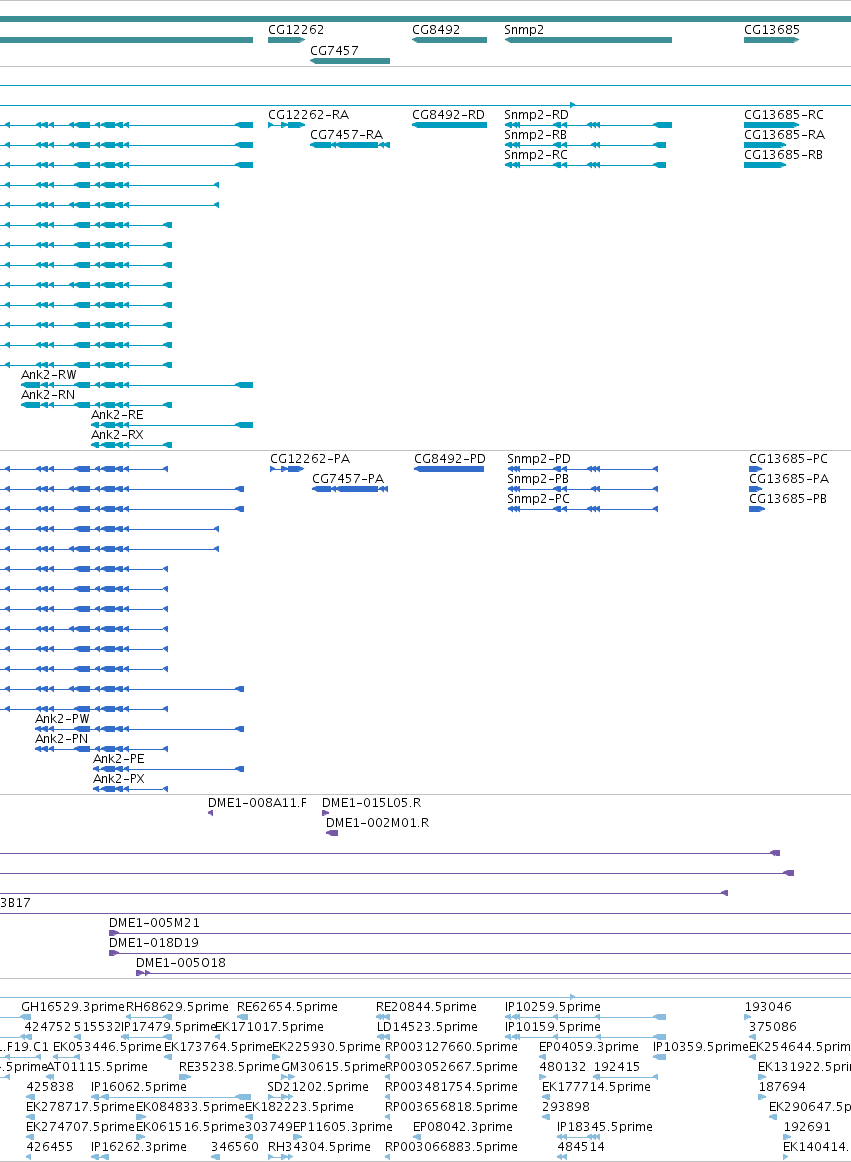Open the 187694 feature label
This screenshot has width=851, height=1162.
[x=782, y=1086]
